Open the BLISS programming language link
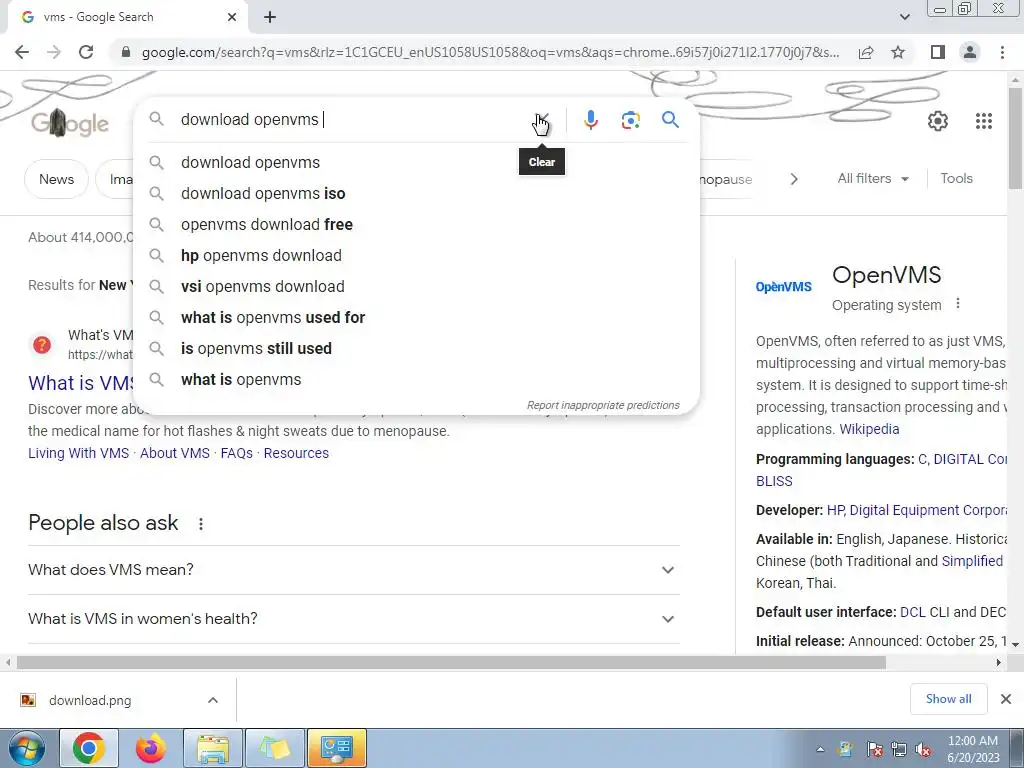Viewport: 1024px width, 768px height. pos(774,481)
